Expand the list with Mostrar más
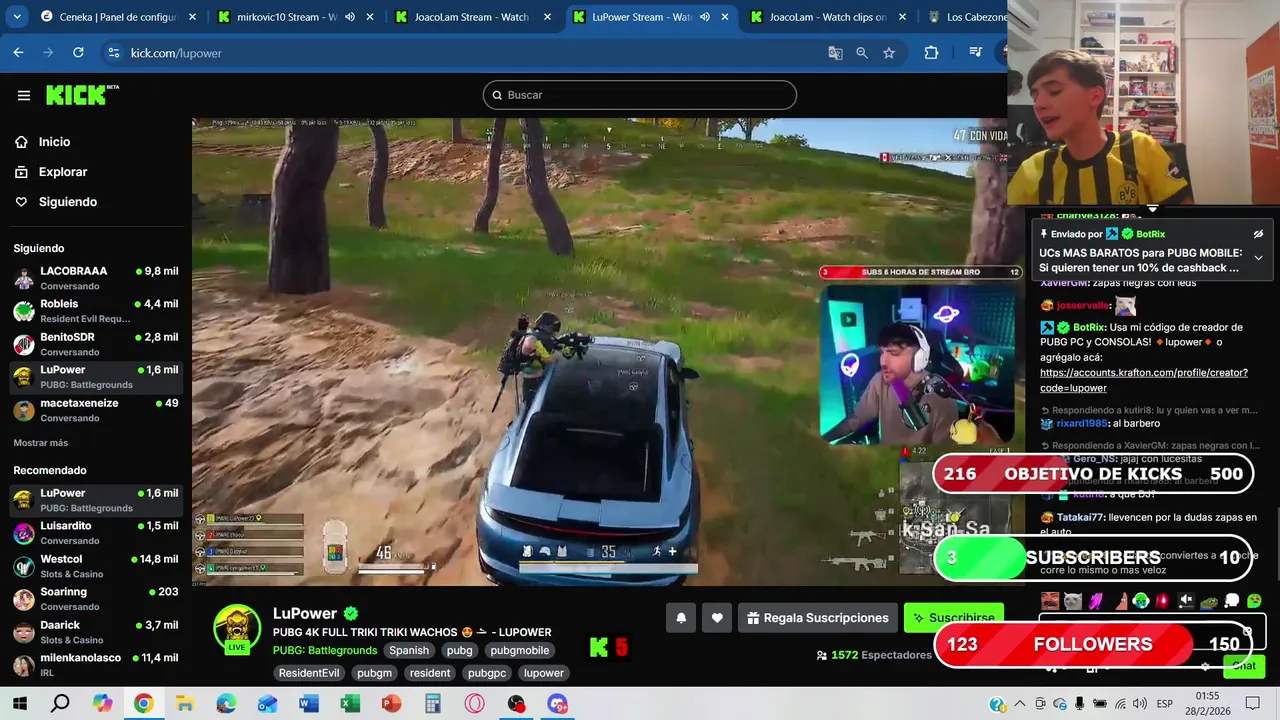Screen dimensions: 1280x720 pos(41,443)
